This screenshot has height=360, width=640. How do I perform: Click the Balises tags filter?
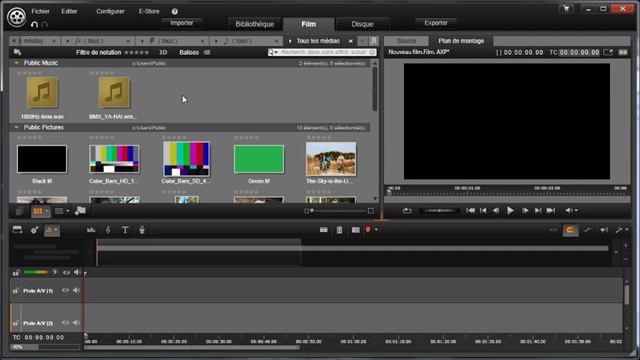(x=194, y=52)
